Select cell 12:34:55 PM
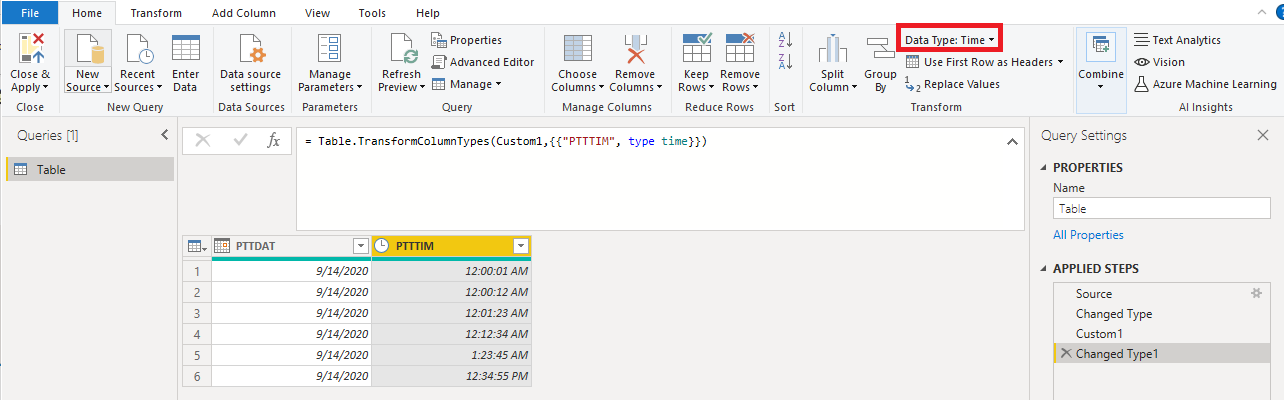The height and width of the screenshot is (400, 1284). point(451,376)
